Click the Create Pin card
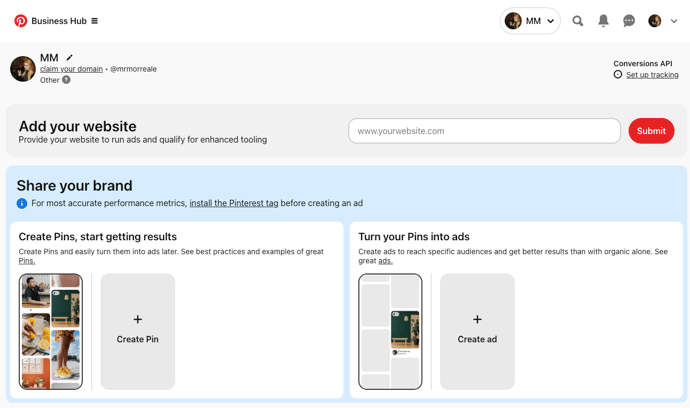Screen dimensions: 690x408 tap(138, 331)
